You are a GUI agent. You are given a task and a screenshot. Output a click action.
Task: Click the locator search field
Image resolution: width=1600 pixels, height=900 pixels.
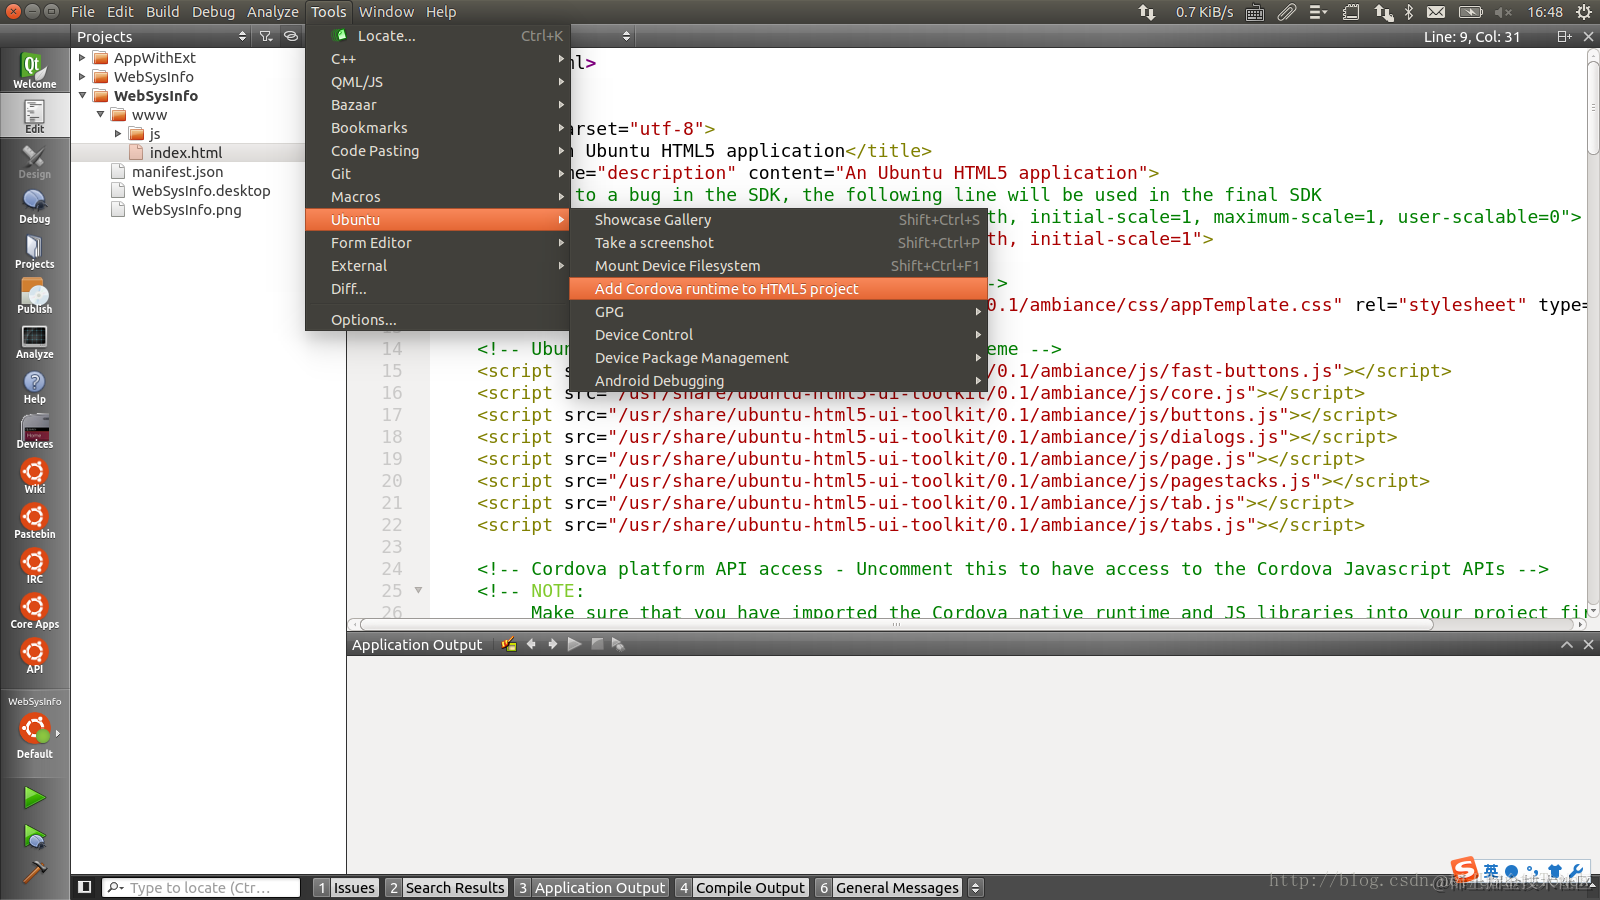pos(201,887)
